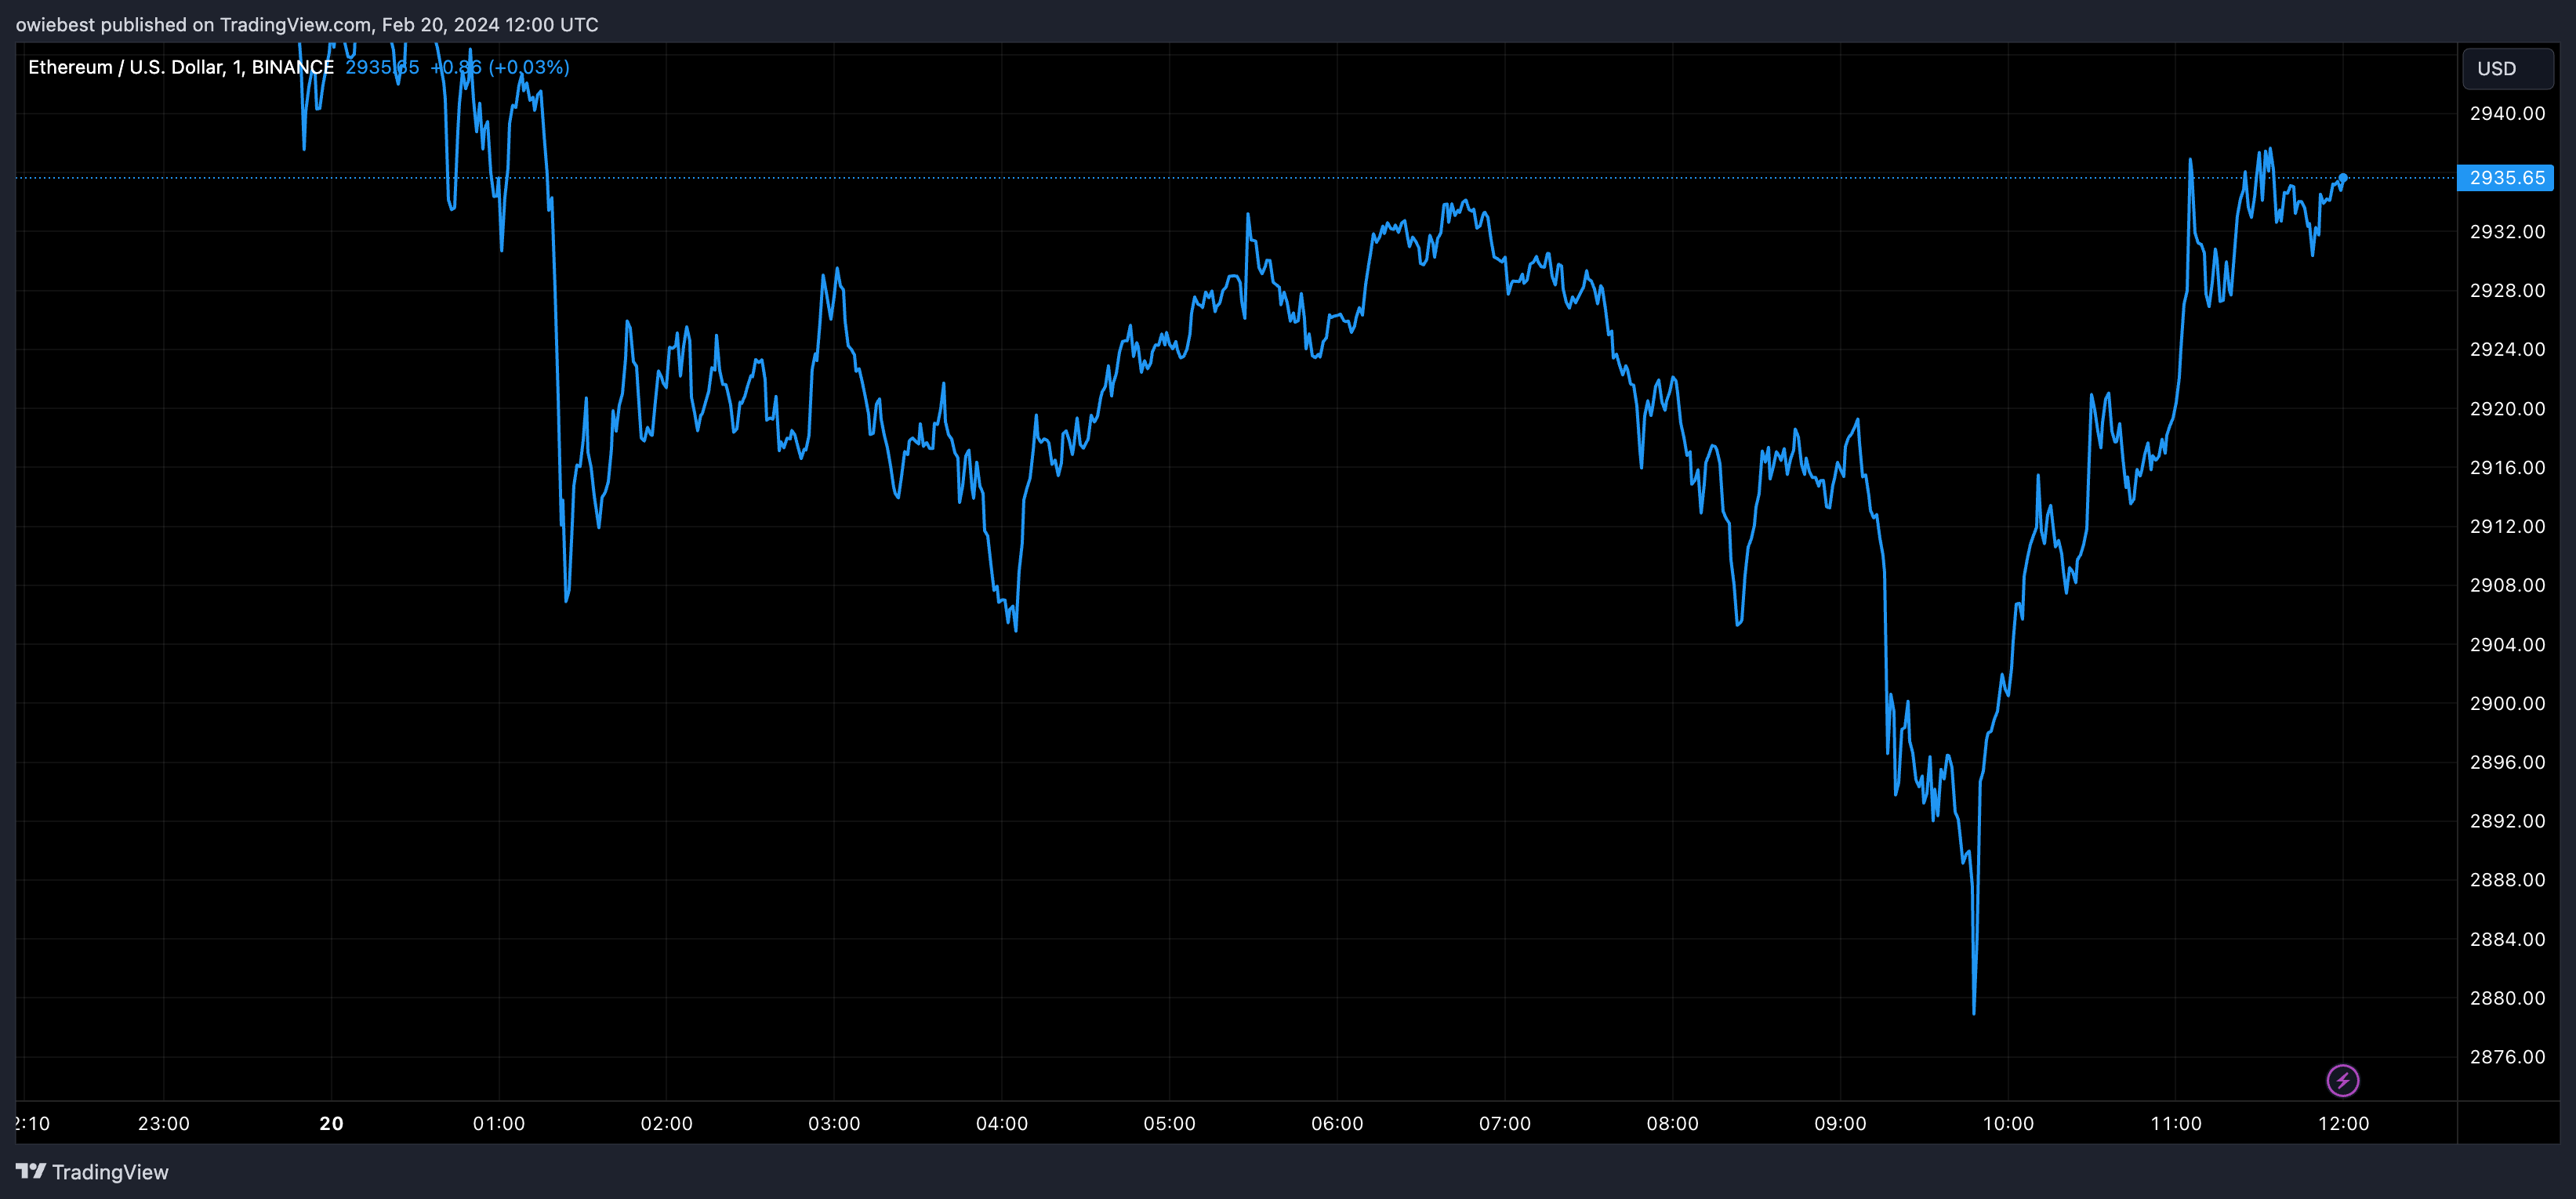This screenshot has width=2576, height=1199.
Task: Click the 02:00 time axis label
Action: coord(667,1123)
